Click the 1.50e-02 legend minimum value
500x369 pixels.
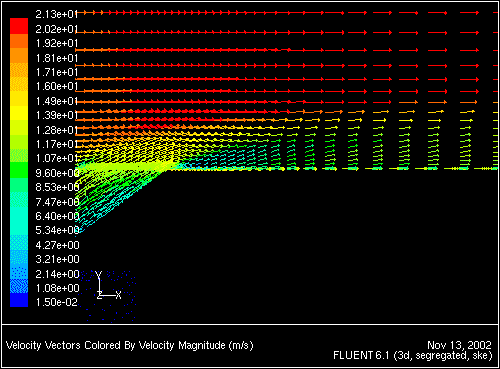[x=57, y=302]
